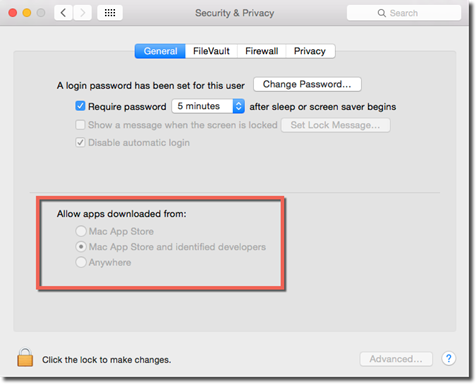Close the window using the red button
Screen dimensions: 476x384
(x=13, y=13)
